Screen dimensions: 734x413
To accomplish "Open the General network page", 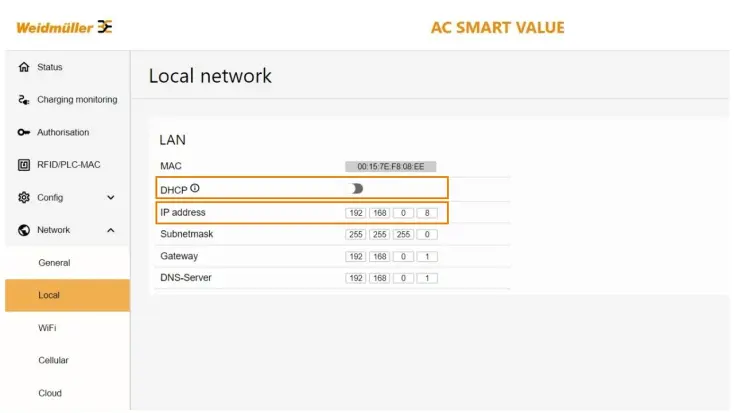I will (x=54, y=263).
